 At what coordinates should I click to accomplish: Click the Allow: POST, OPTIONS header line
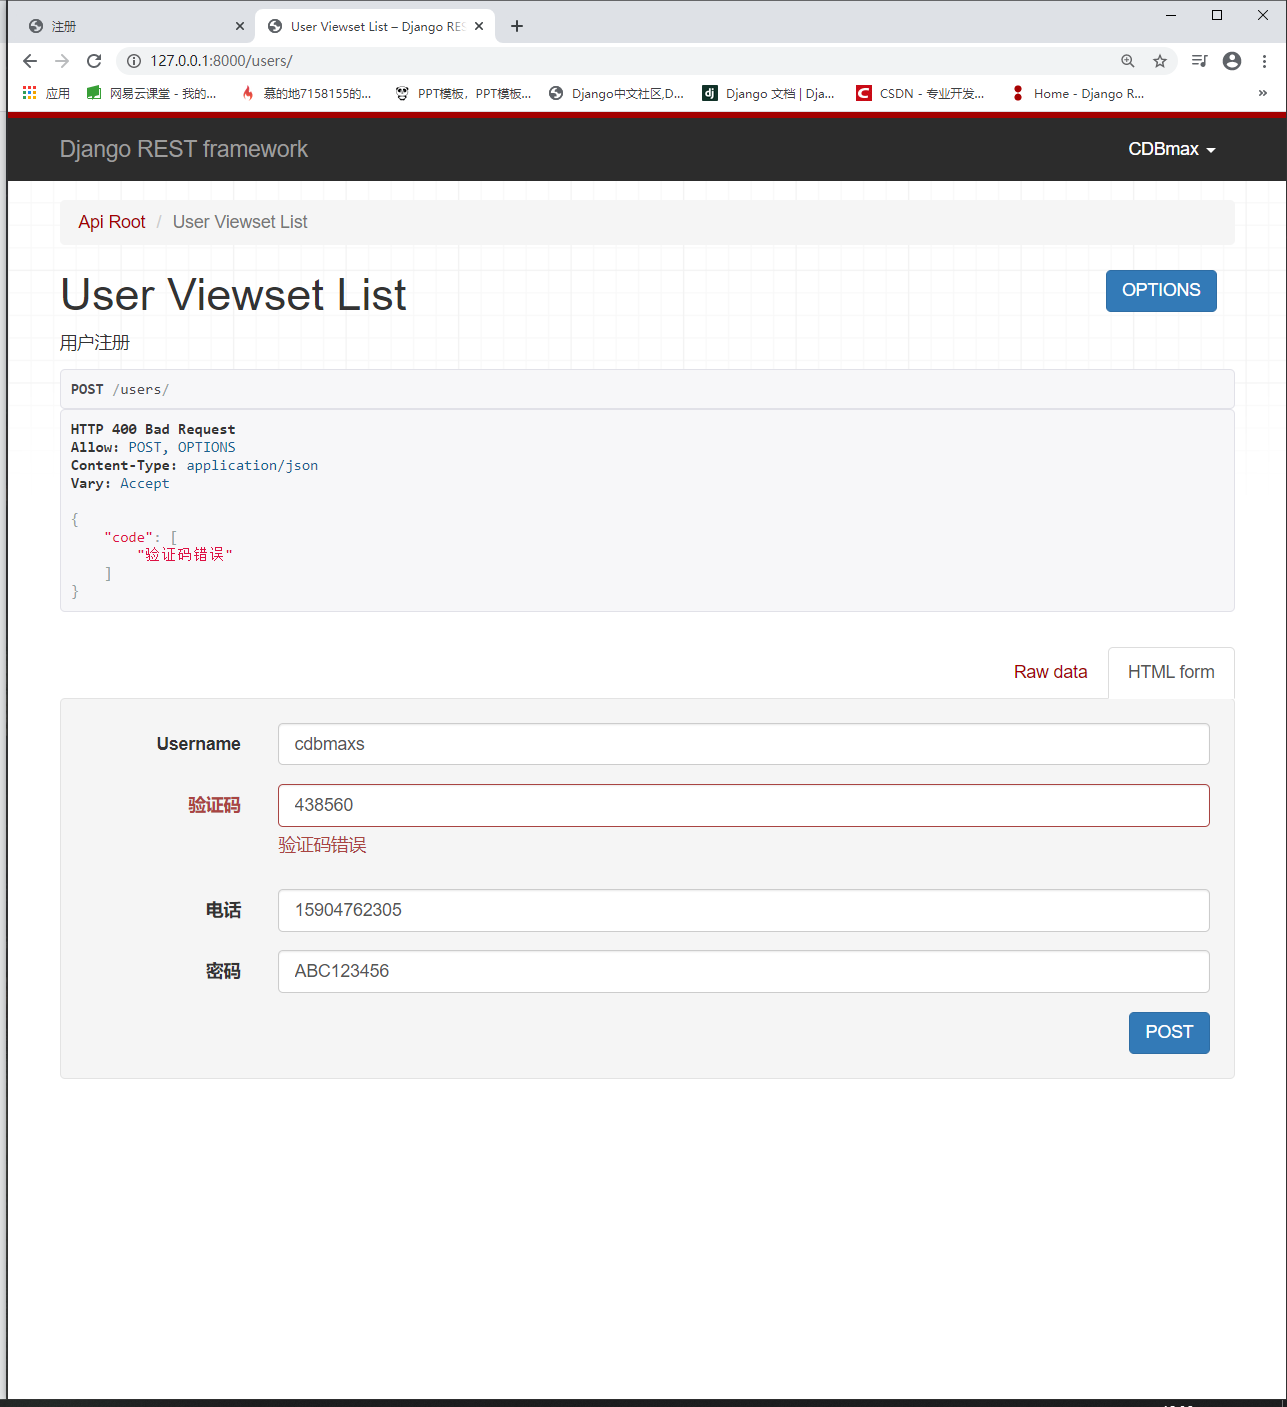[153, 447]
